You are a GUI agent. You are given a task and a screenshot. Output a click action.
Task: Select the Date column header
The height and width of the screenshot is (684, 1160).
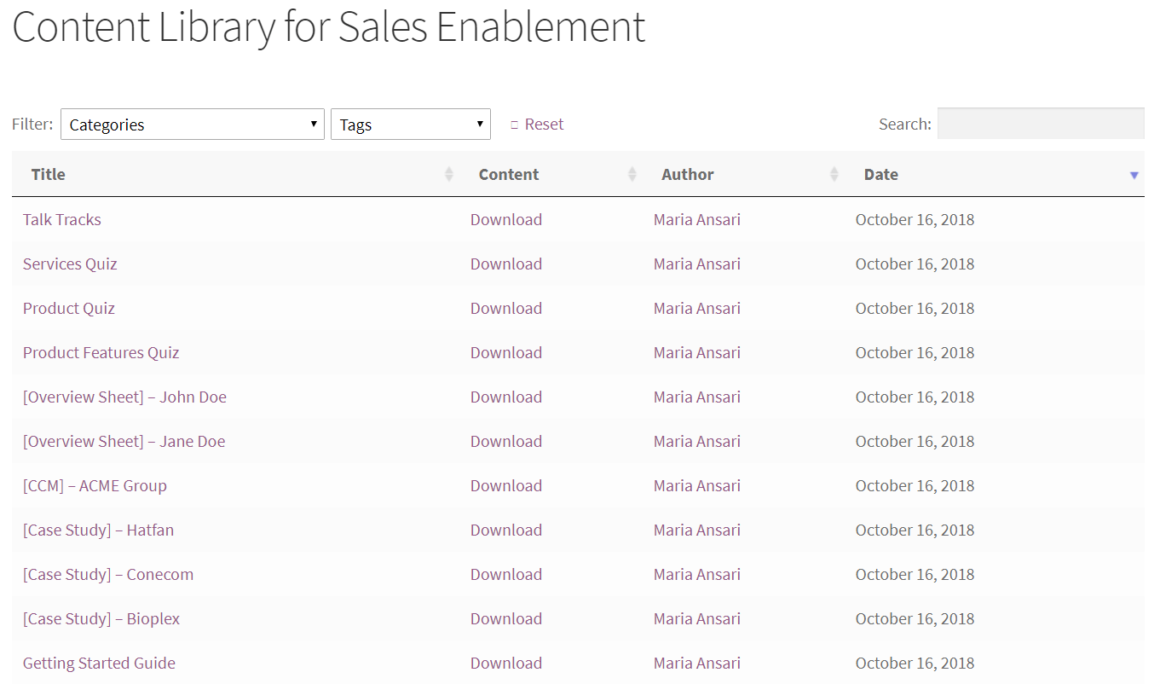(x=880, y=174)
